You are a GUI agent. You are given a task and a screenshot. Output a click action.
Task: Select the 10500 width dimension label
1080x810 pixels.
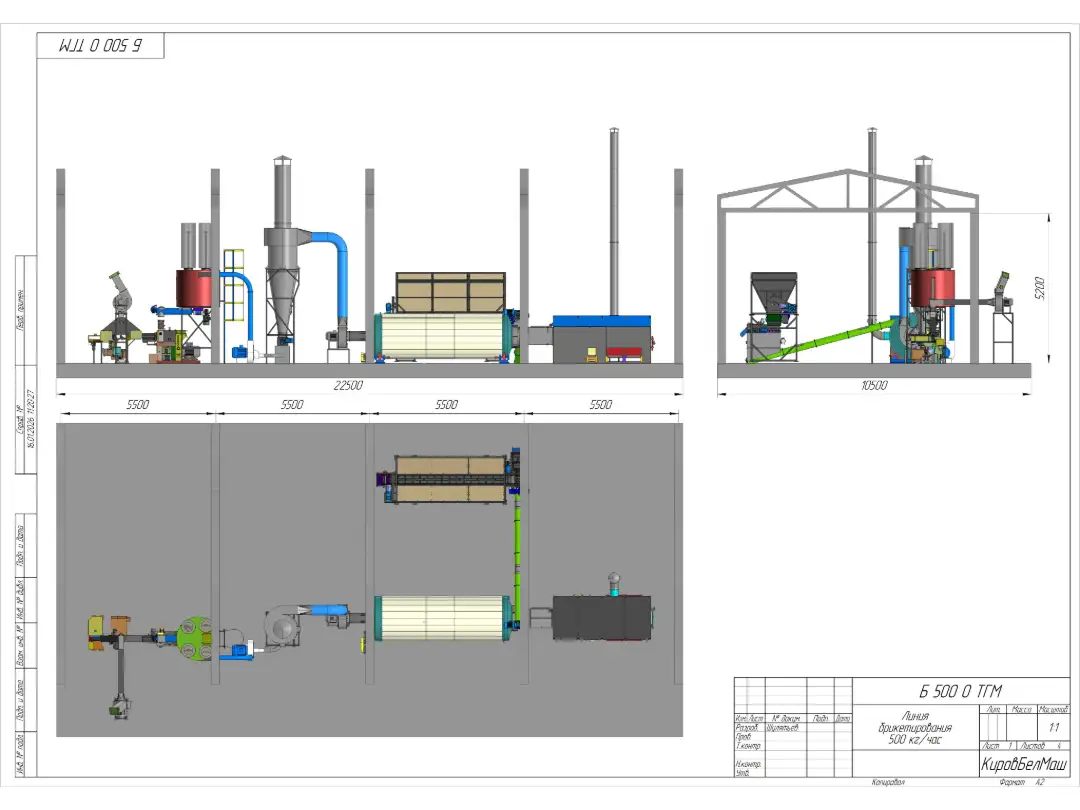tap(874, 386)
